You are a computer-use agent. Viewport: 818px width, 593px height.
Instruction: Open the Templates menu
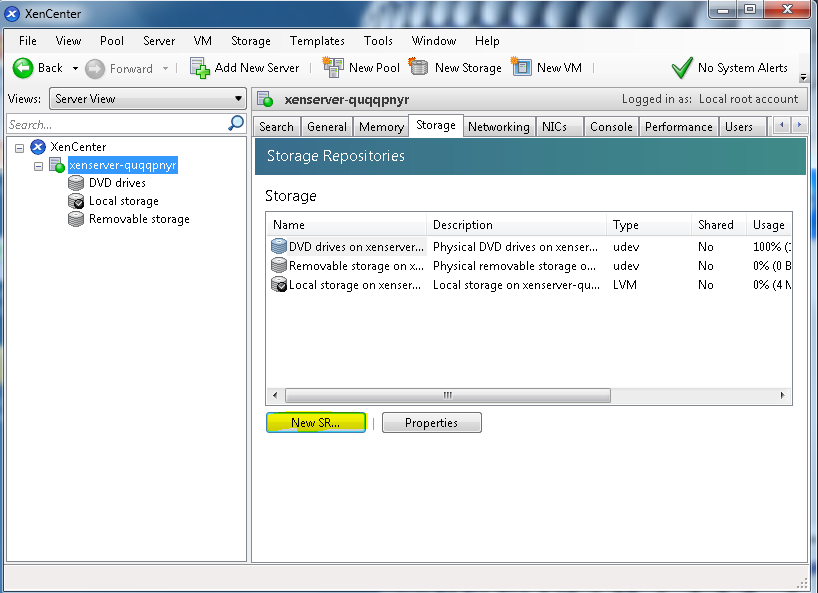tap(317, 41)
